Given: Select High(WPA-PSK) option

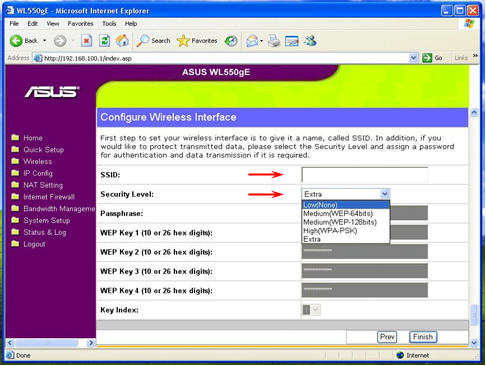Looking at the screenshot, I should [x=346, y=231].
